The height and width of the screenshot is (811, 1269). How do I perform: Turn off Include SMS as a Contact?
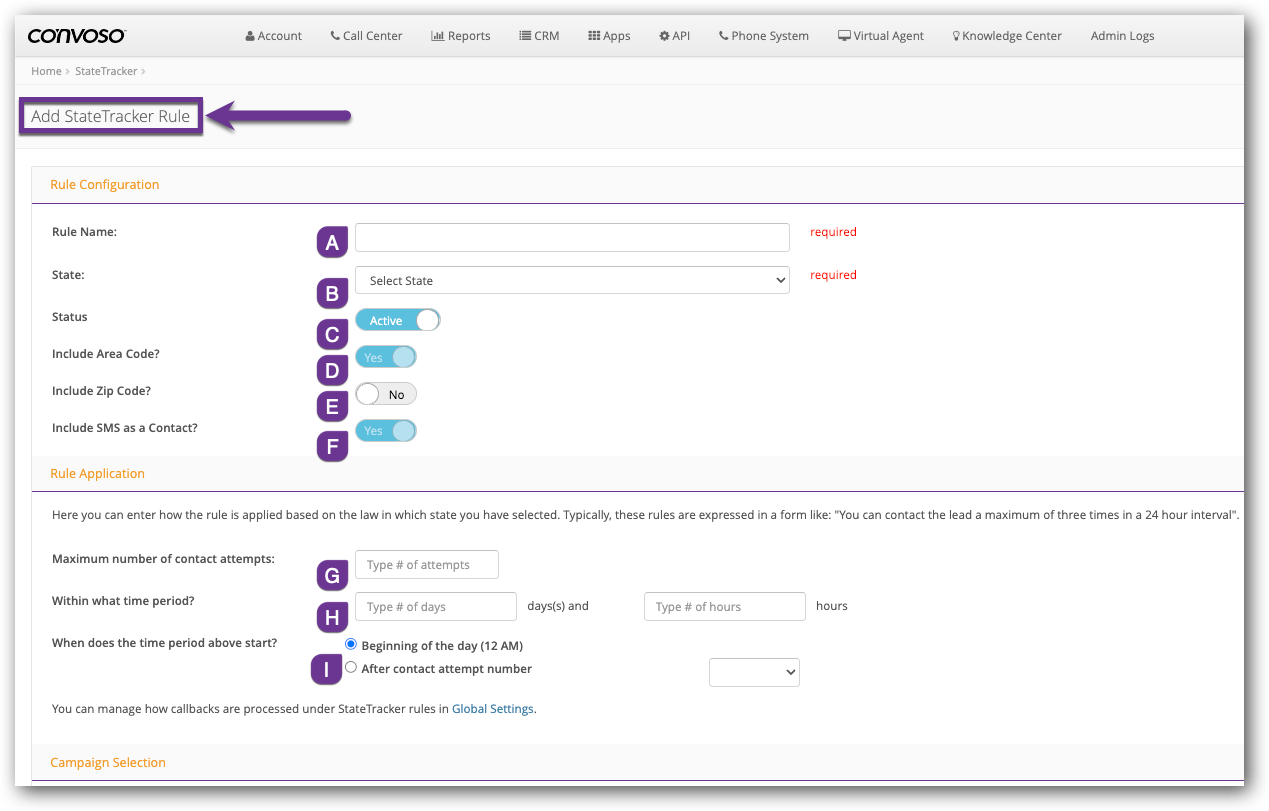click(x=386, y=431)
